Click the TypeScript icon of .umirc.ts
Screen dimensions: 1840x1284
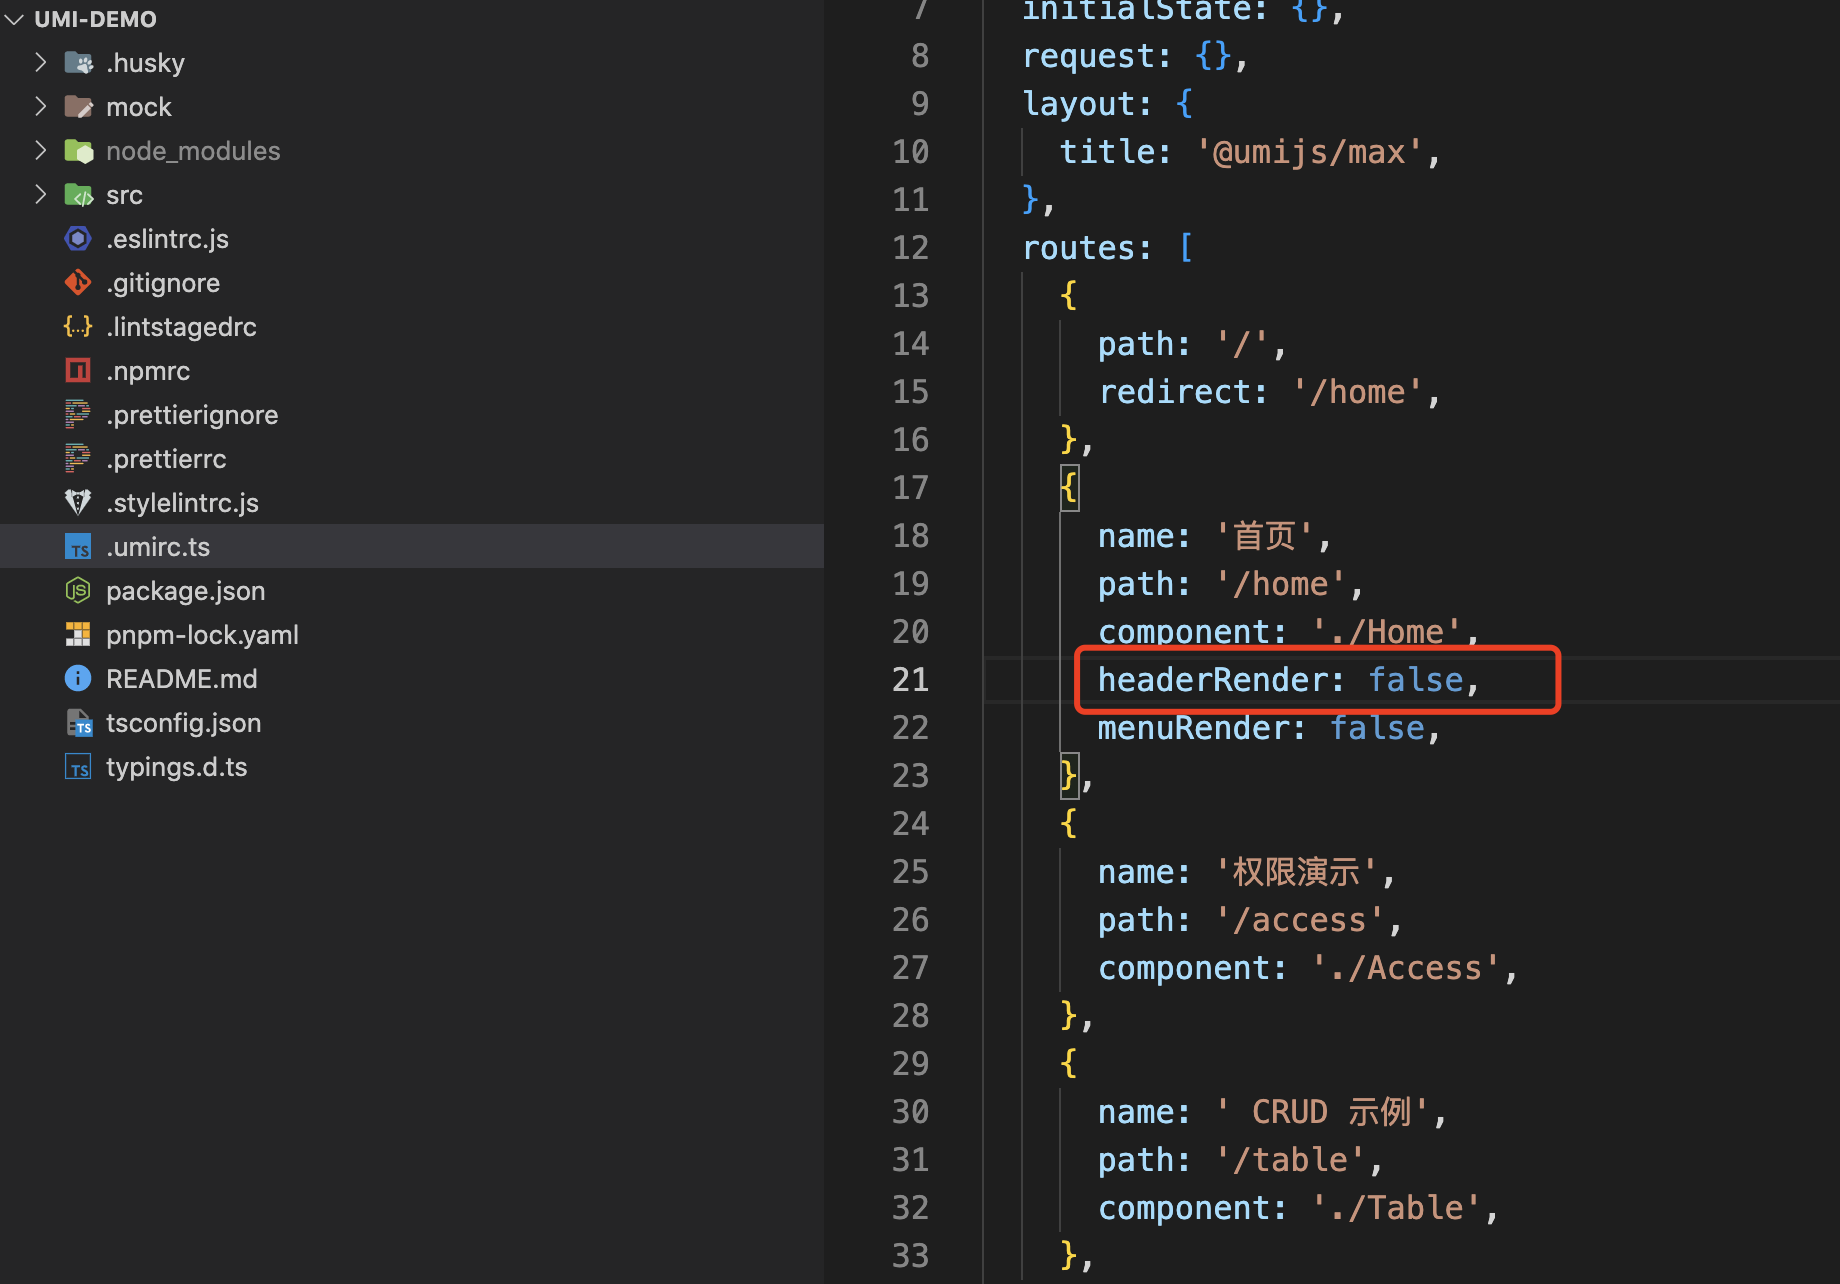pos(78,546)
